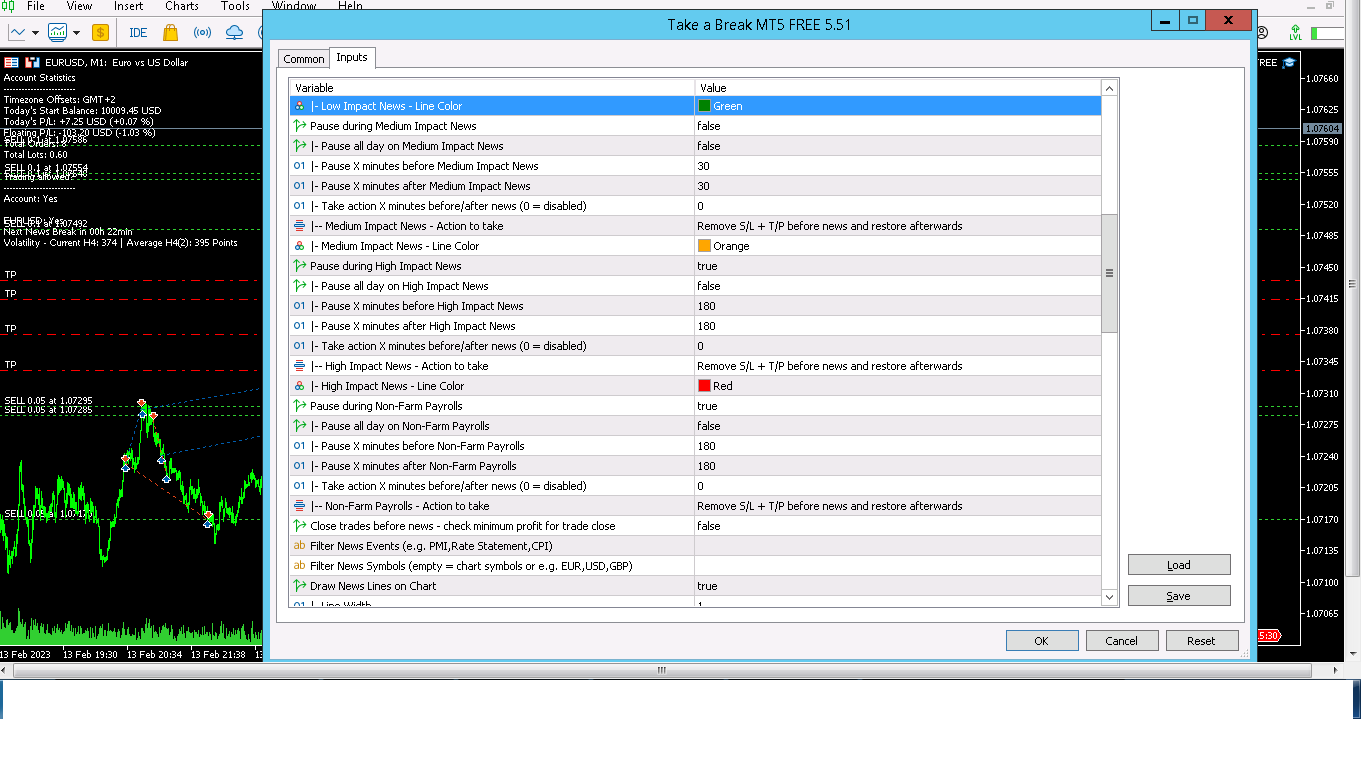Click the green LVL arrow icon
This screenshot has width=1366, height=768.
point(1296,34)
